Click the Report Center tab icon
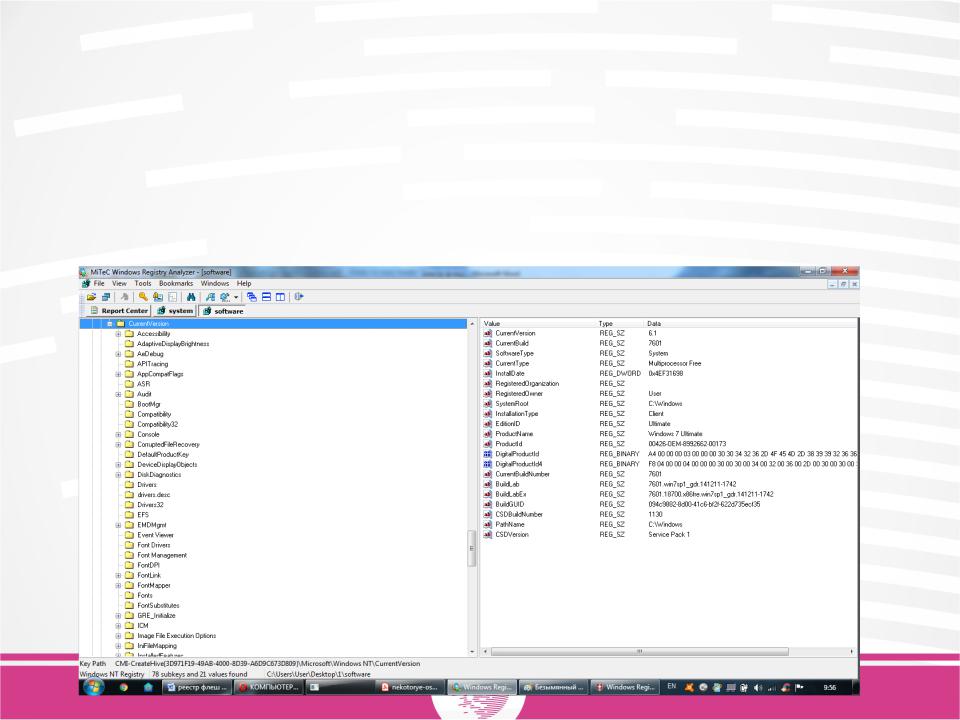960x720 pixels. point(94,310)
